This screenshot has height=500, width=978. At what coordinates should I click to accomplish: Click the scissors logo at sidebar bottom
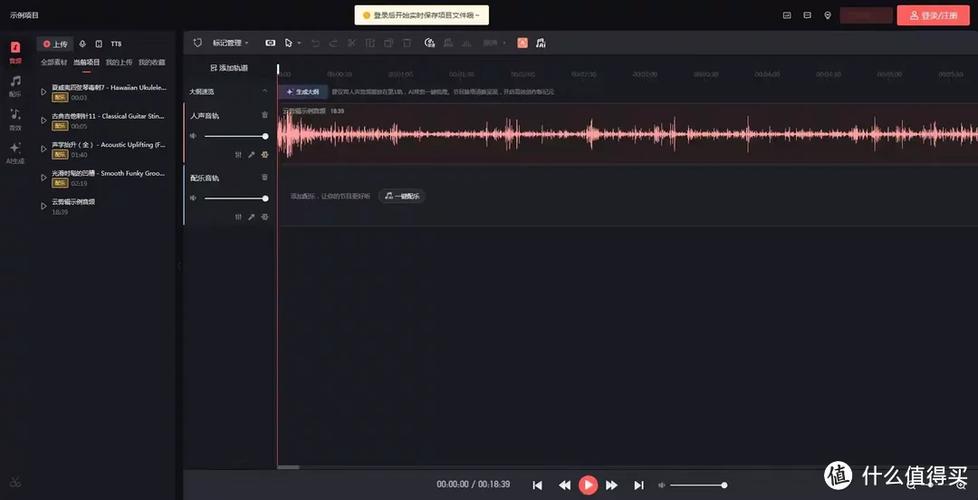(x=16, y=483)
